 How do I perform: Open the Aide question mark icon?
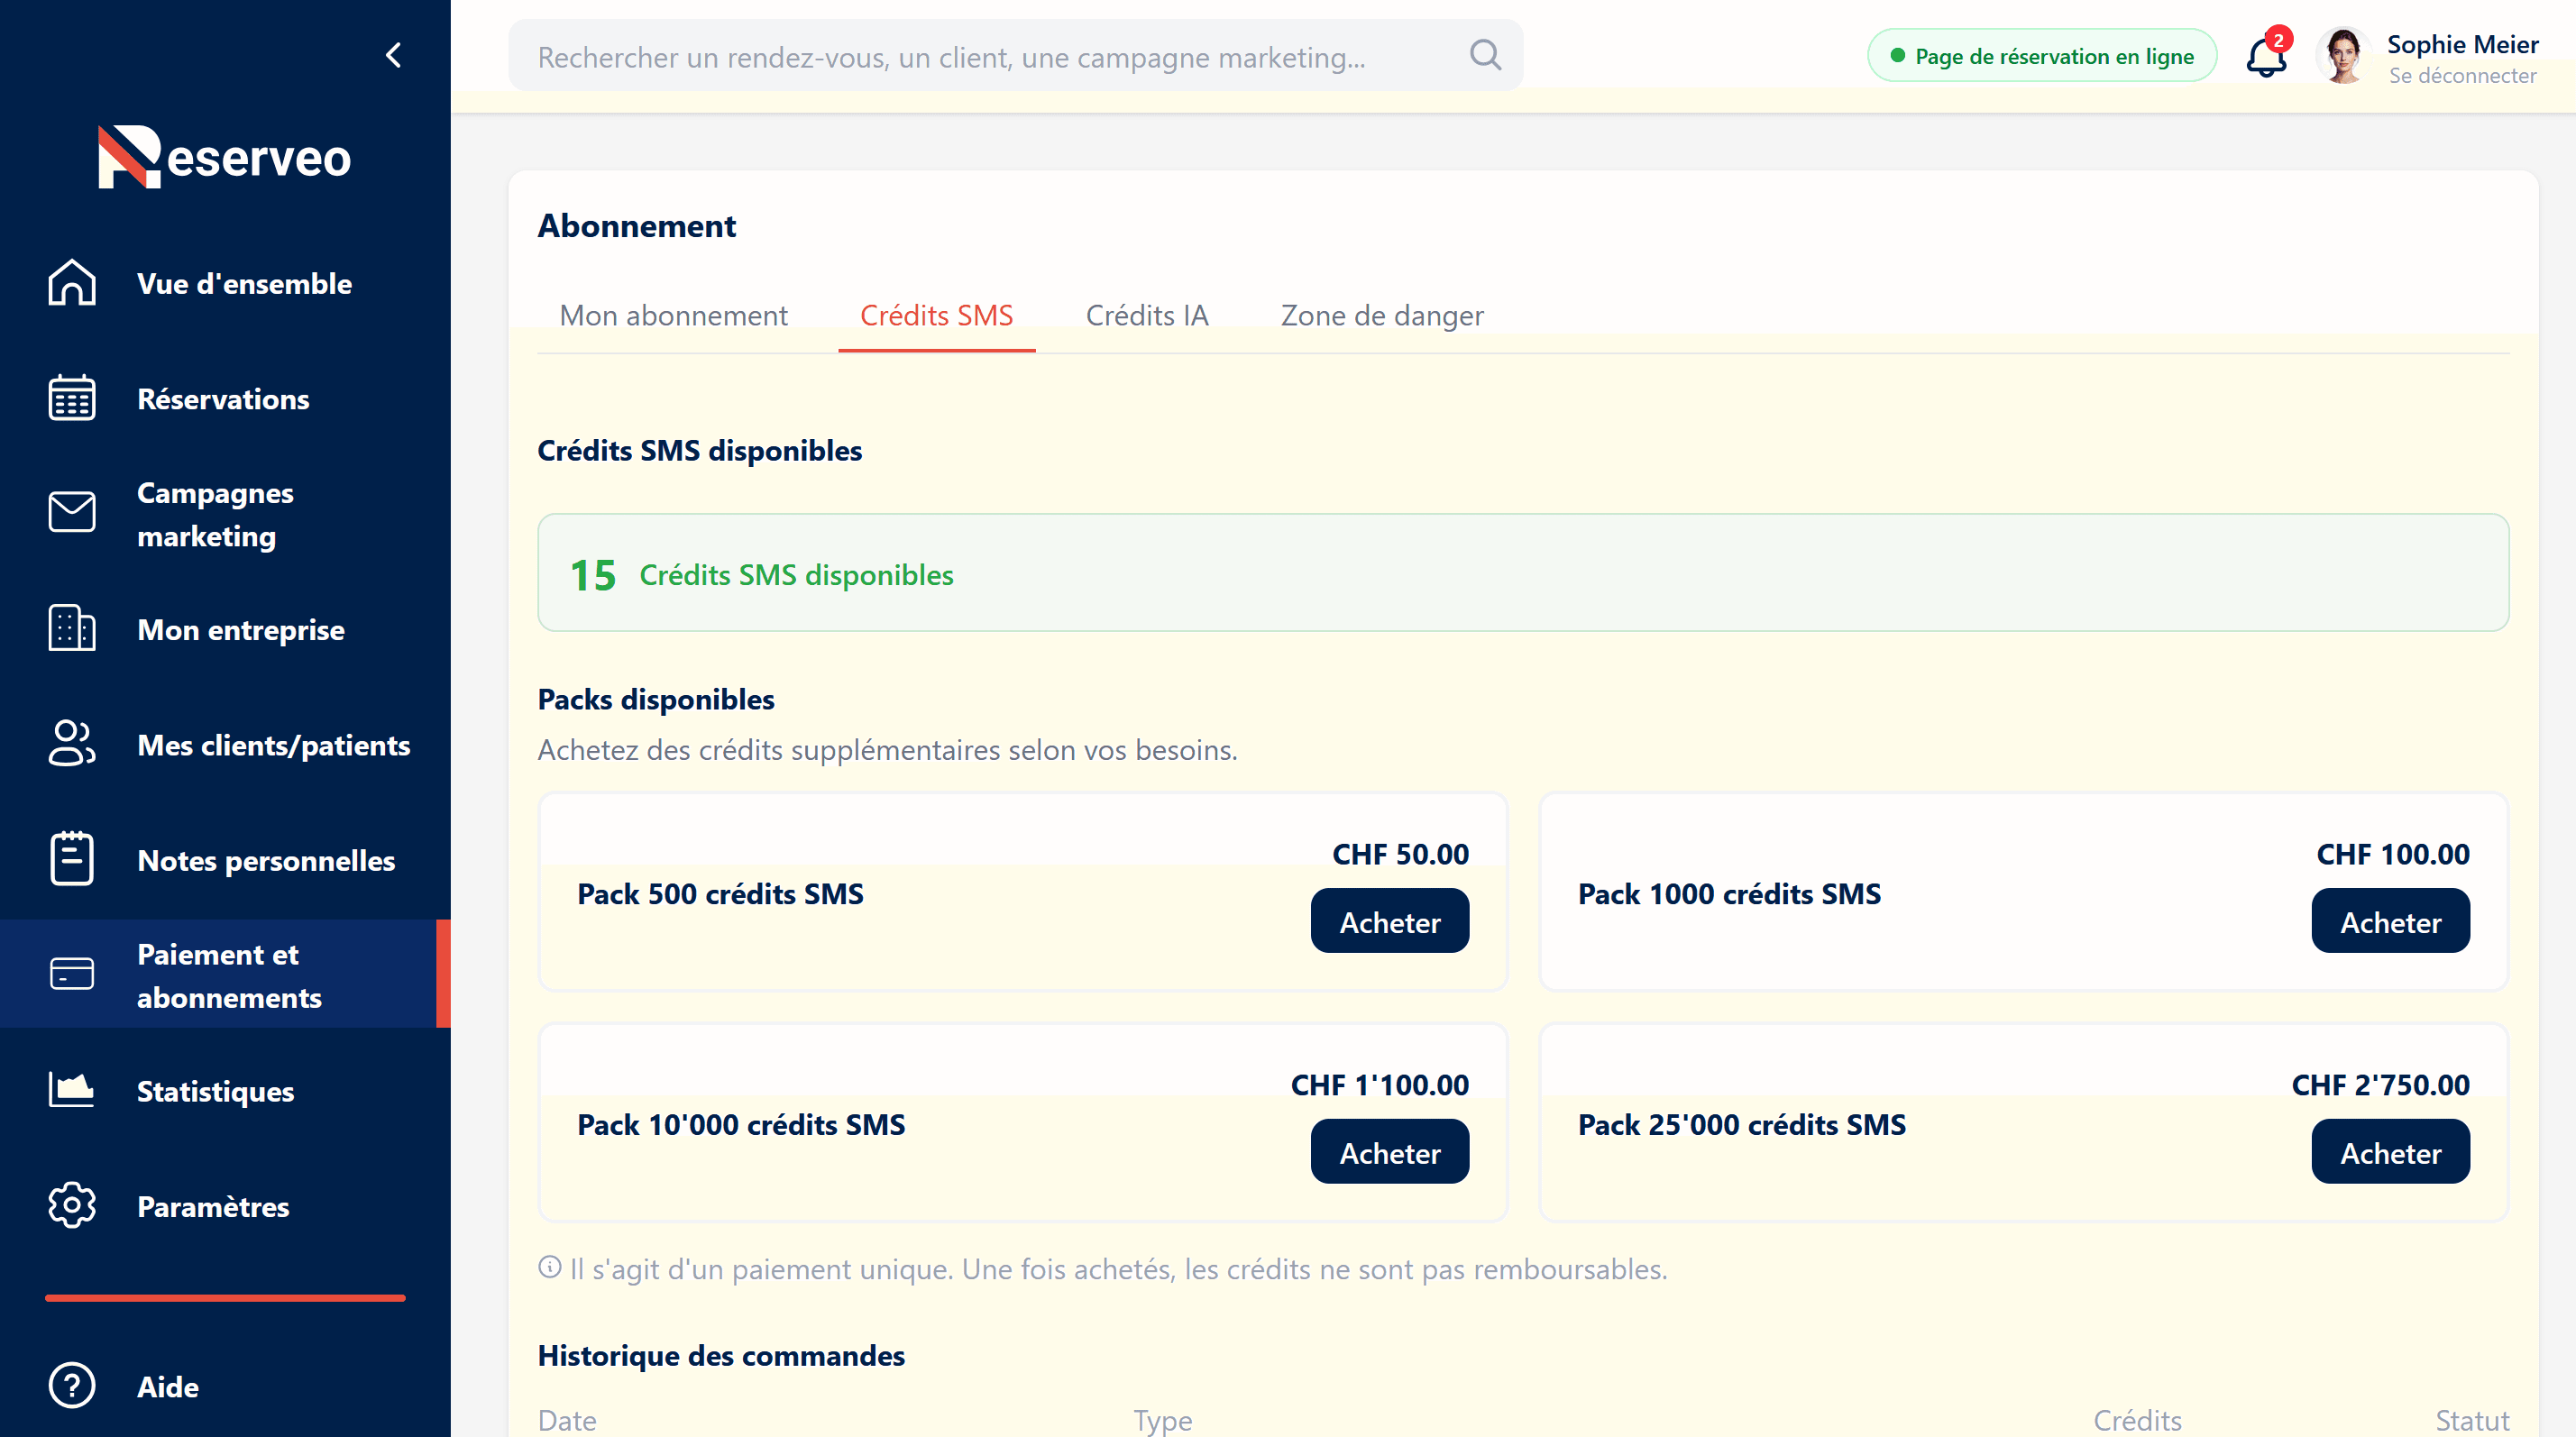[72, 1386]
